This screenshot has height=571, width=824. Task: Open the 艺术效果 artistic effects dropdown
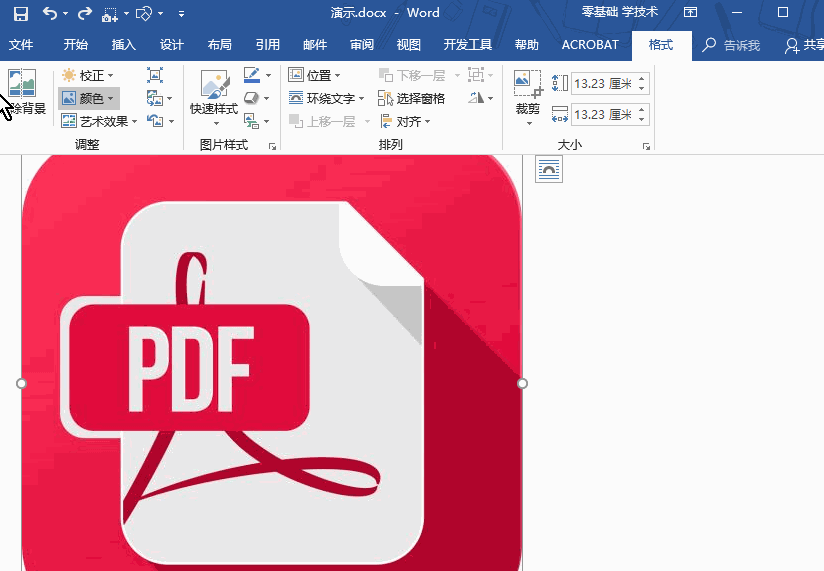[99, 121]
